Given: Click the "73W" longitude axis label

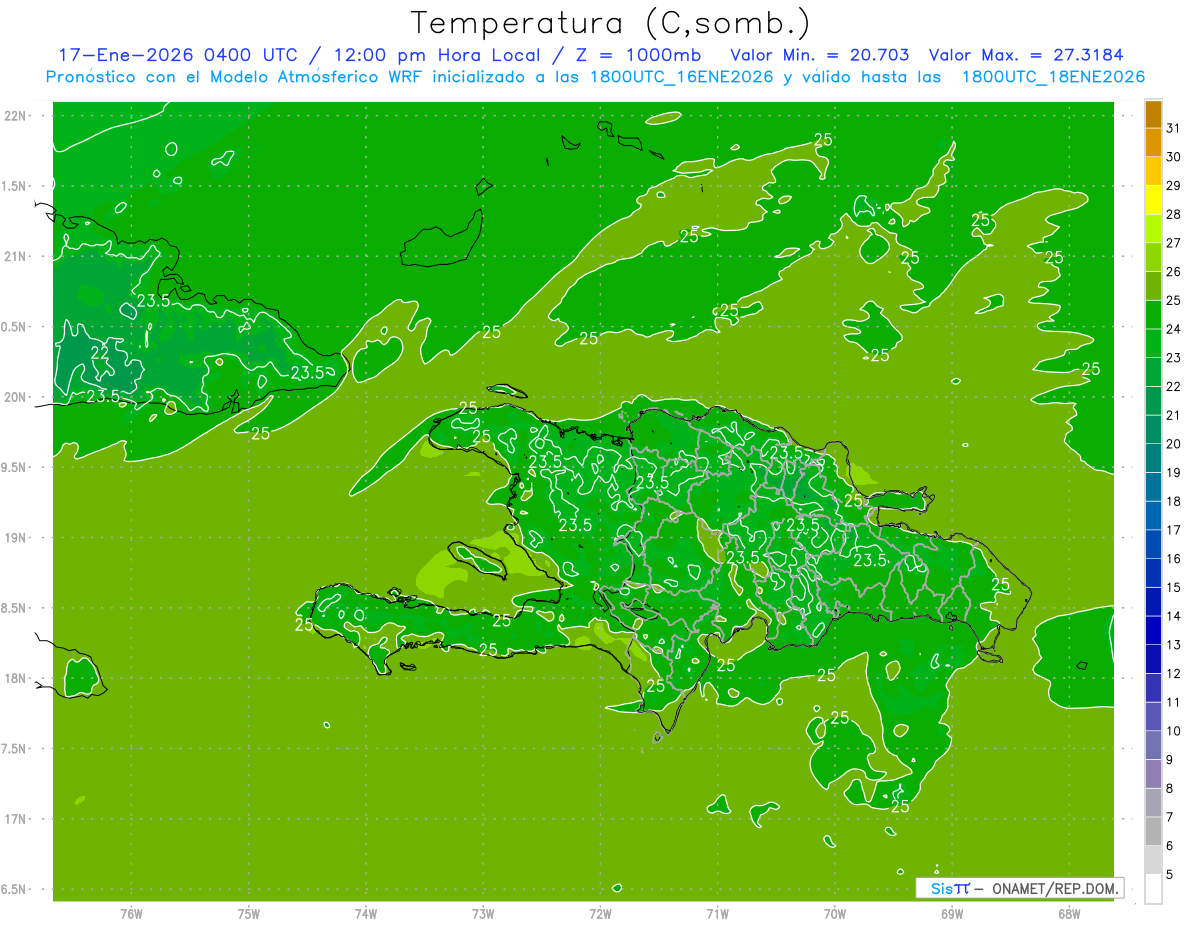Looking at the screenshot, I should coord(483,913).
